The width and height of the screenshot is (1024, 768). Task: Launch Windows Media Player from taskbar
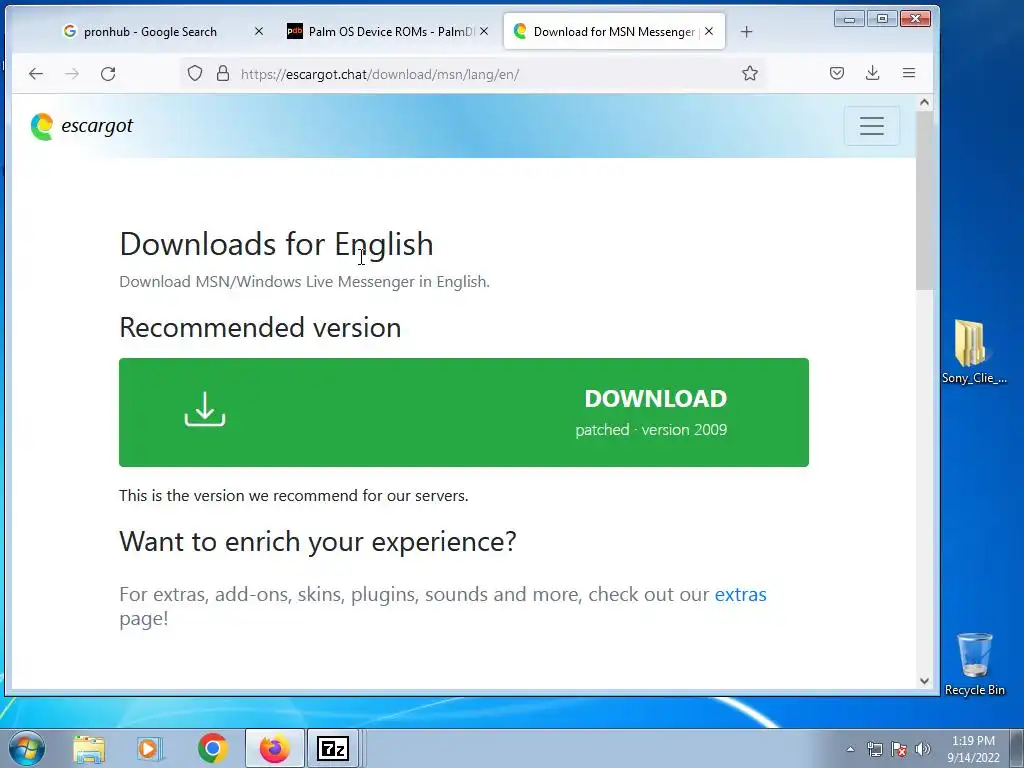[x=150, y=749]
